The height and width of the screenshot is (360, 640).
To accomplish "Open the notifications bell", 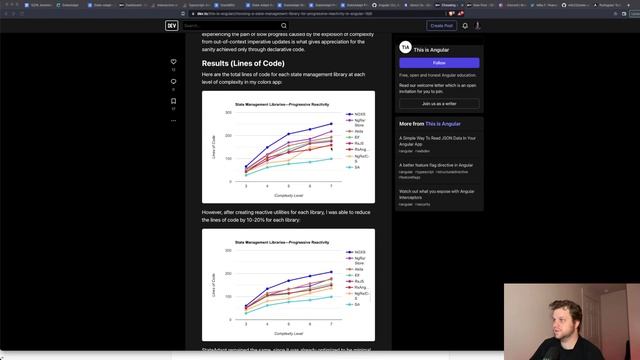I will click(465, 26).
